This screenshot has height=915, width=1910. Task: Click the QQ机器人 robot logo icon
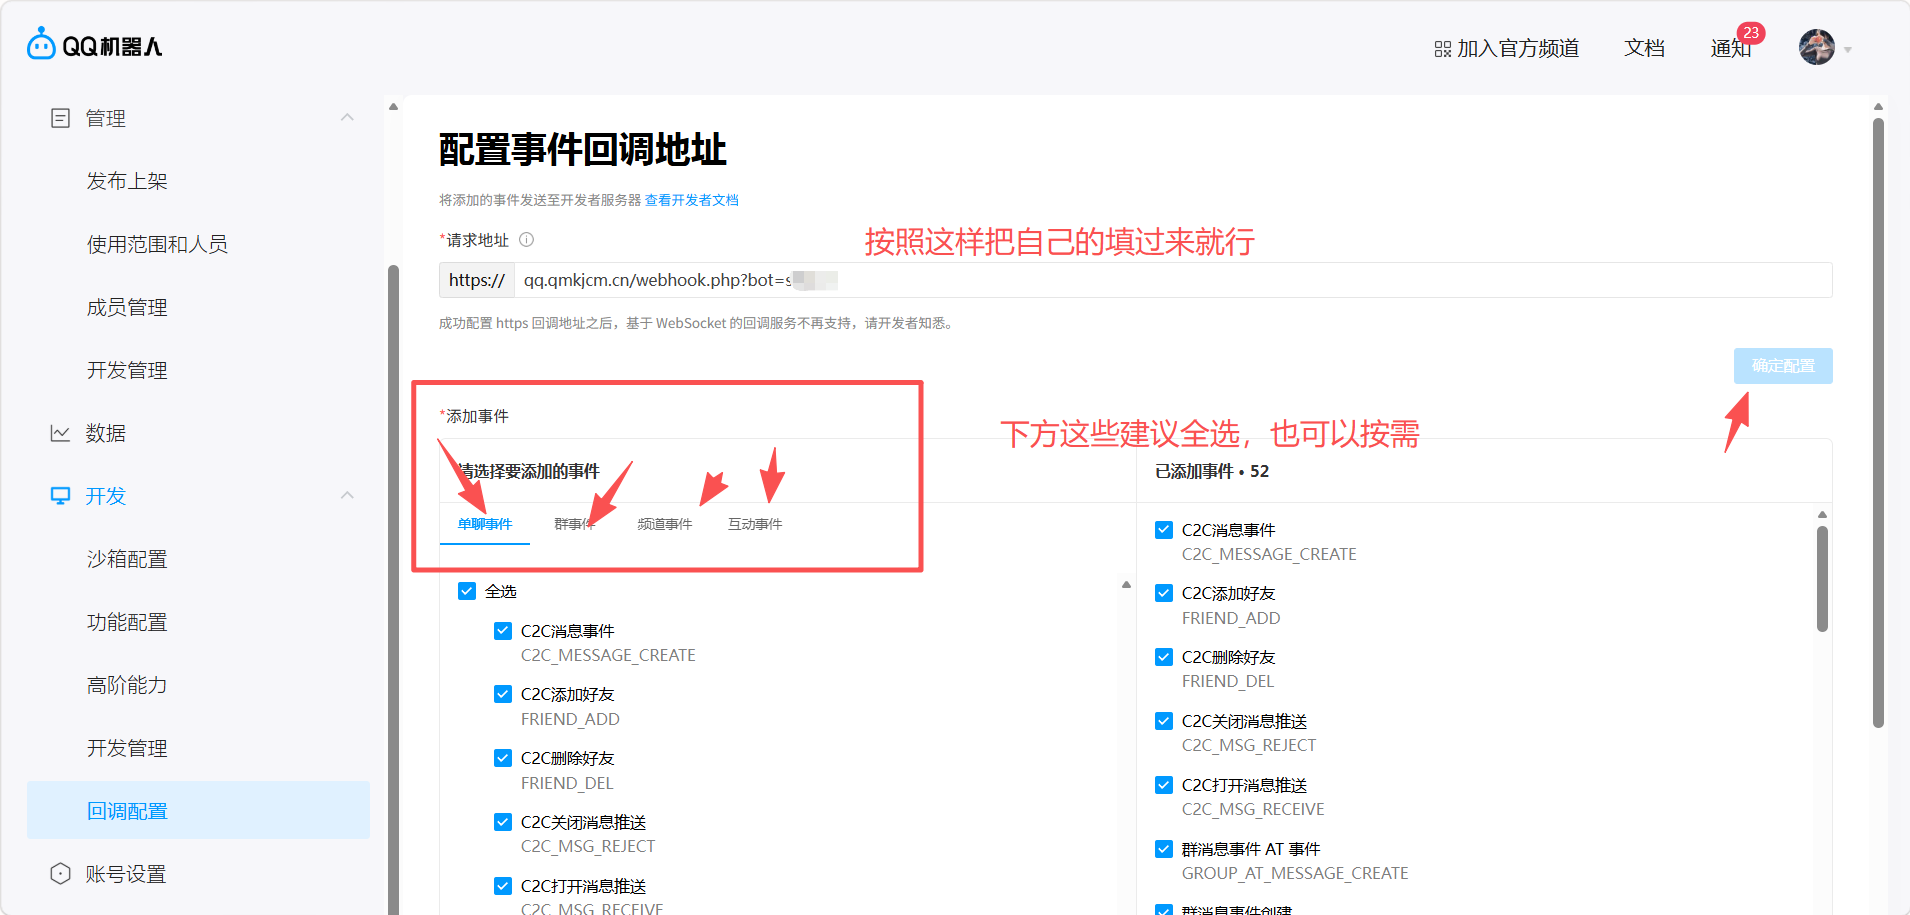click(41, 44)
